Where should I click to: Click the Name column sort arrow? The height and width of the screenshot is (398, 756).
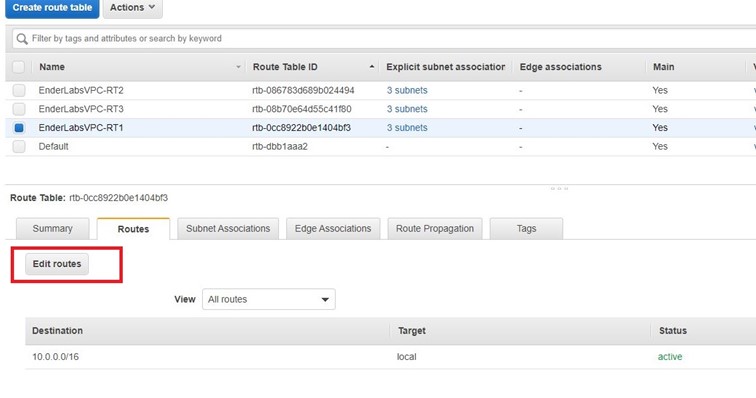click(x=238, y=67)
